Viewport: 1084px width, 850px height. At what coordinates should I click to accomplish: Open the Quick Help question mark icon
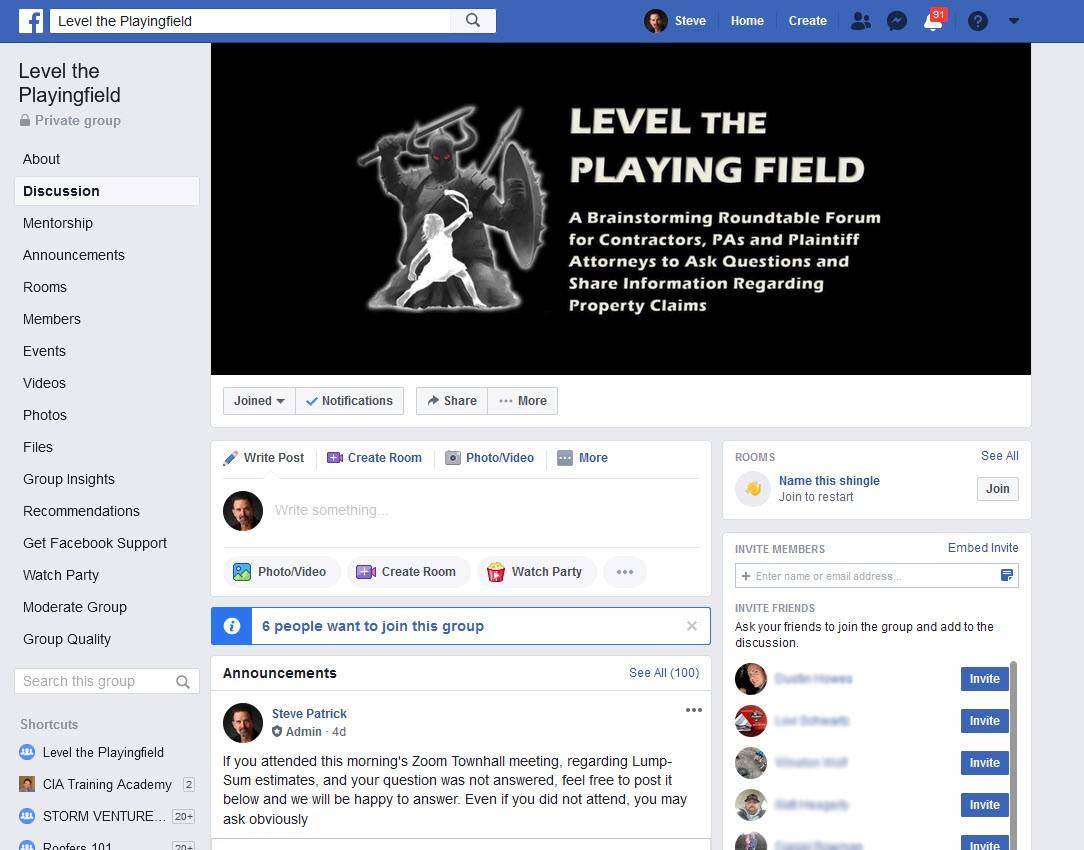(978, 21)
